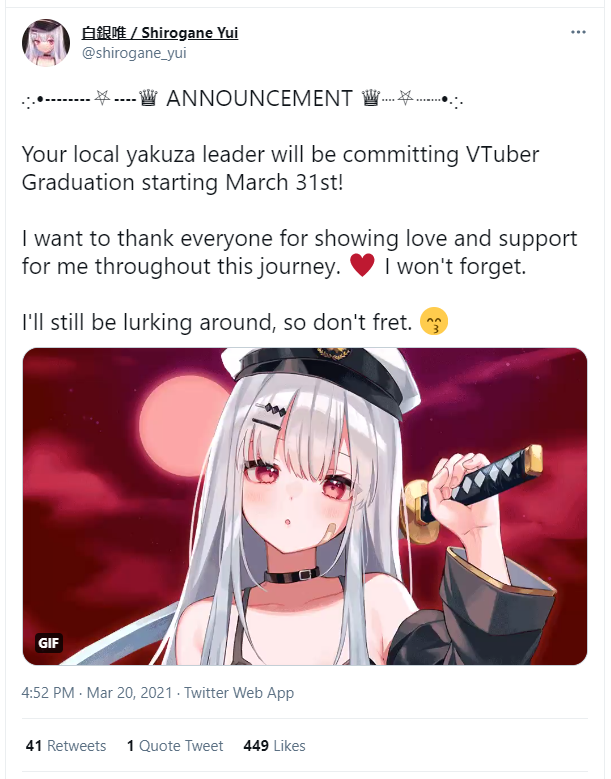Play the anime girl GIF image

pos(305,506)
